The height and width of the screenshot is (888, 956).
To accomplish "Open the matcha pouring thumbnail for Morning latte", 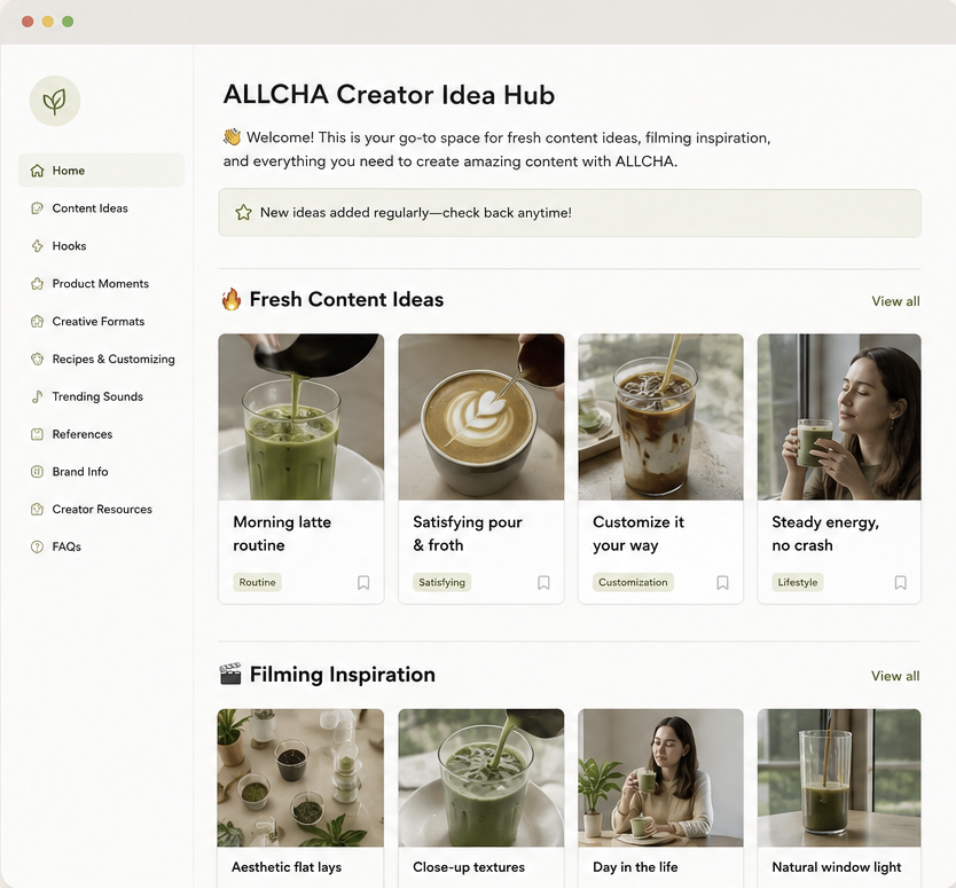I will tap(301, 417).
